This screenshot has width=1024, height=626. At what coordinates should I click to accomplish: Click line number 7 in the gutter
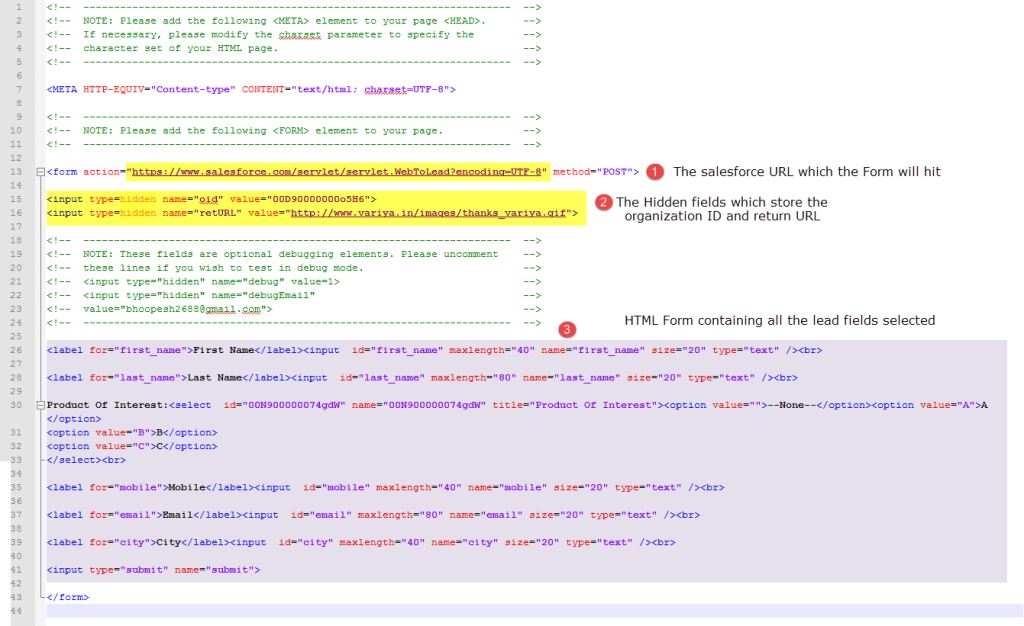(x=19, y=89)
